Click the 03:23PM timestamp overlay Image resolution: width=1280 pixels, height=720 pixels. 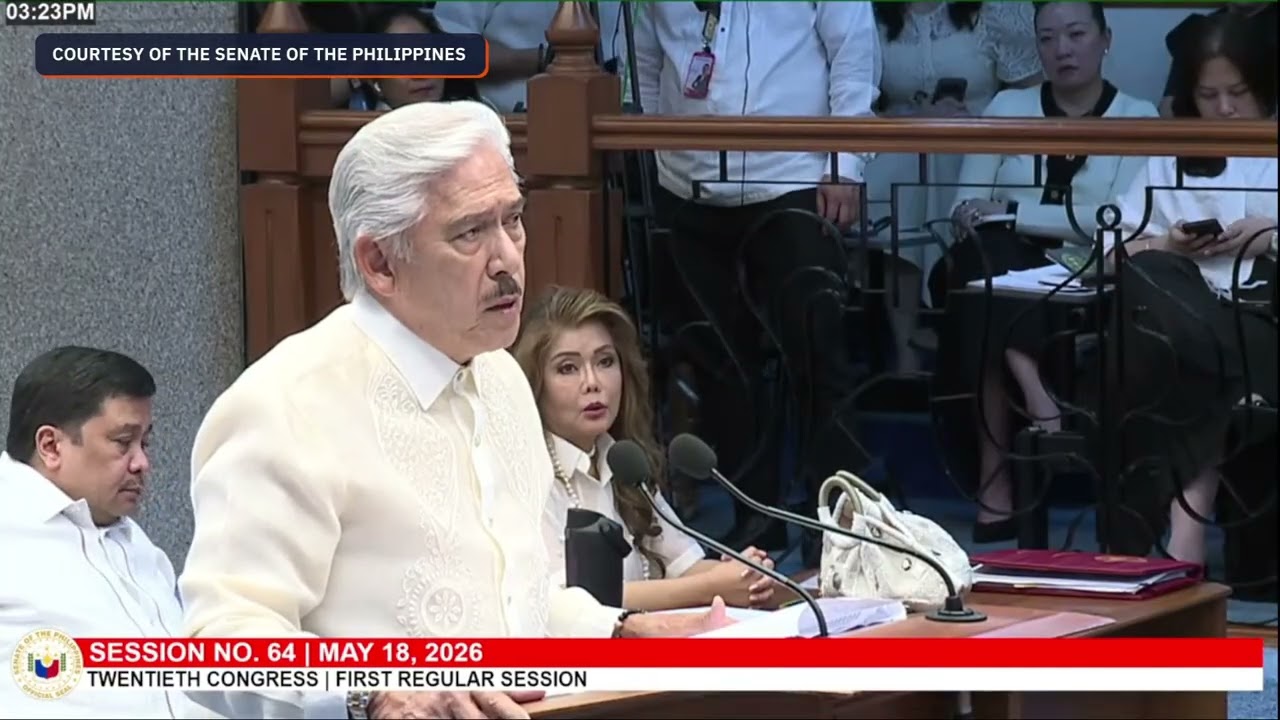(50, 12)
